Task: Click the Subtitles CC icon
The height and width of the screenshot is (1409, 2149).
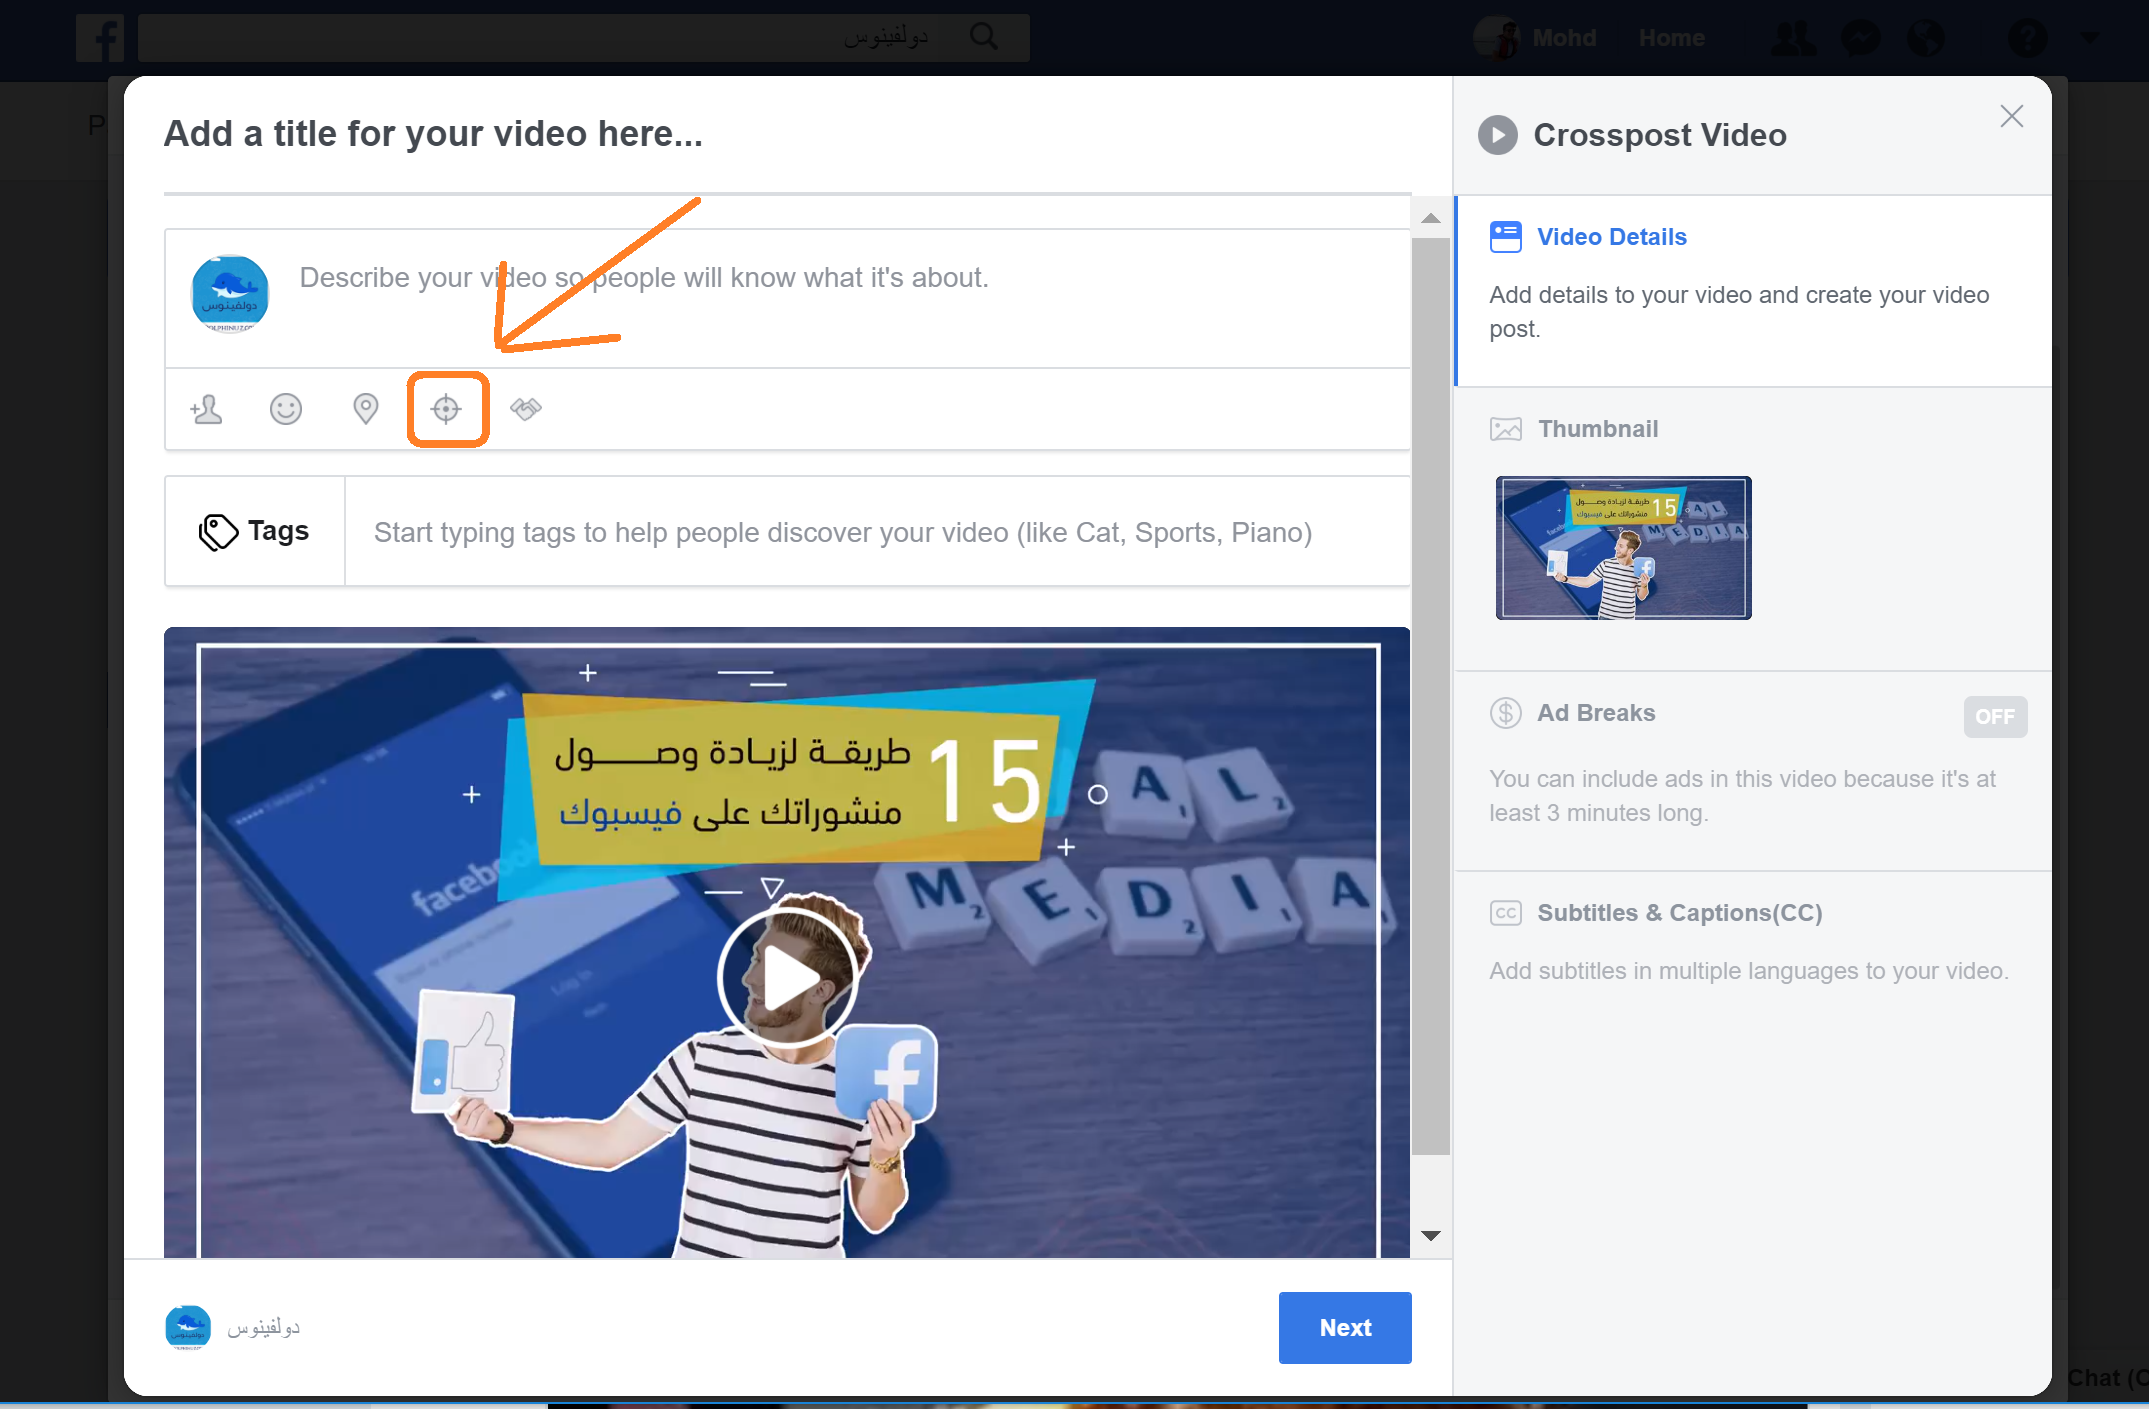Action: tap(1505, 913)
